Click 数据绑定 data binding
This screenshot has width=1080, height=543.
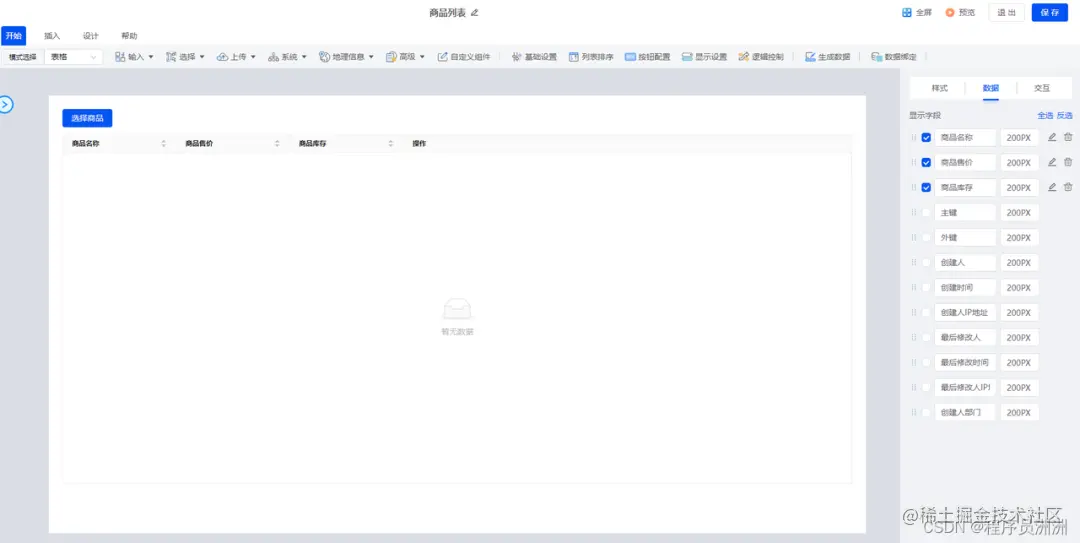tap(894, 57)
